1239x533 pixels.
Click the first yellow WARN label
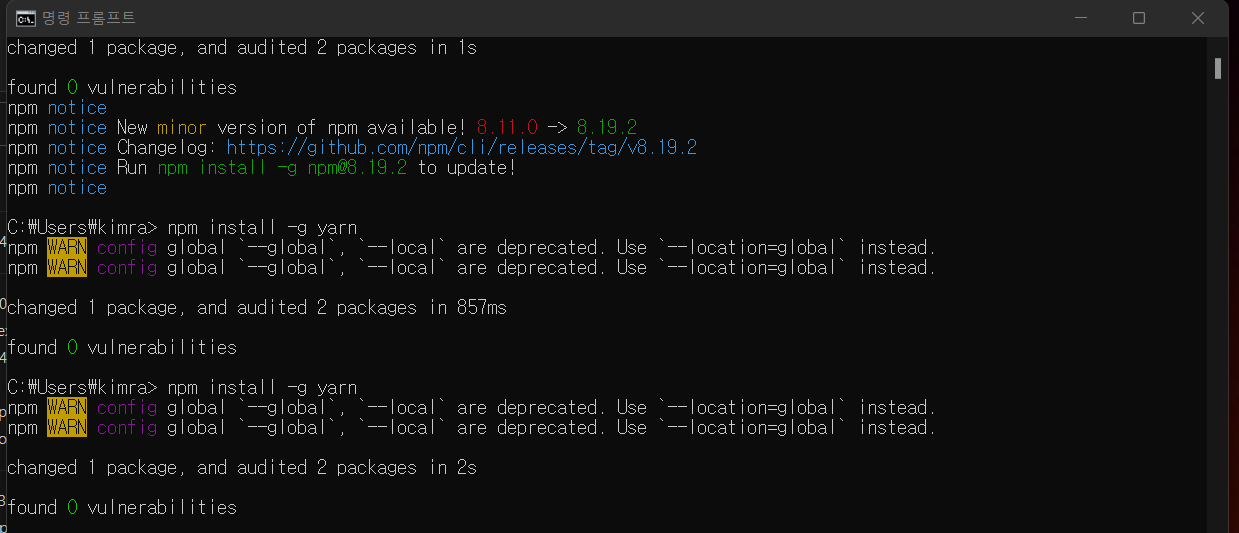pyautogui.click(x=67, y=248)
